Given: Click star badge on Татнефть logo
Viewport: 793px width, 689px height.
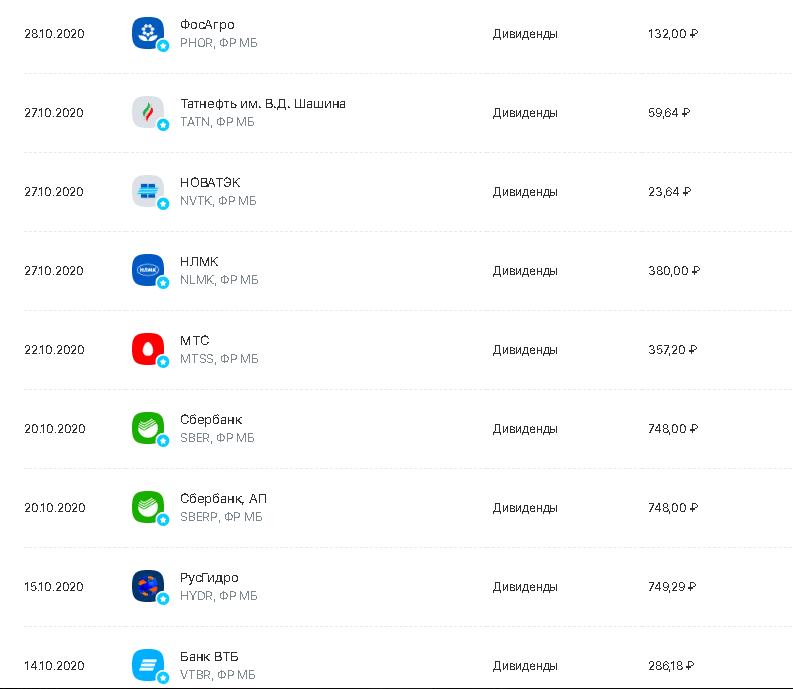Looking at the screenshot, I should click(163, 125).
